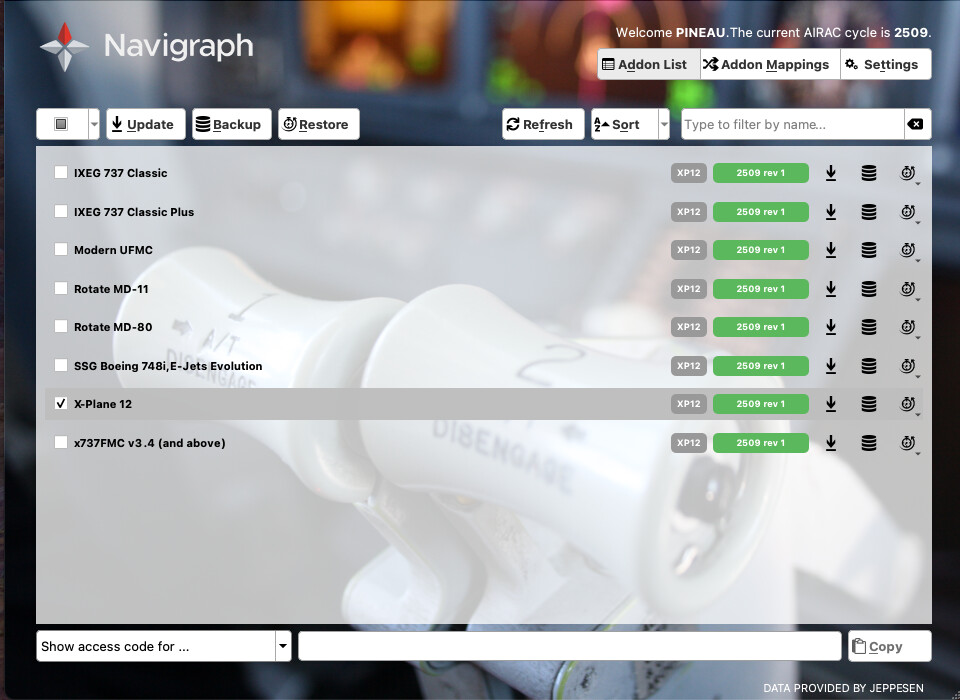960x700 pixels.
Task: Select the Rotate MD-80 checkbox
Action: click(61, 326)
